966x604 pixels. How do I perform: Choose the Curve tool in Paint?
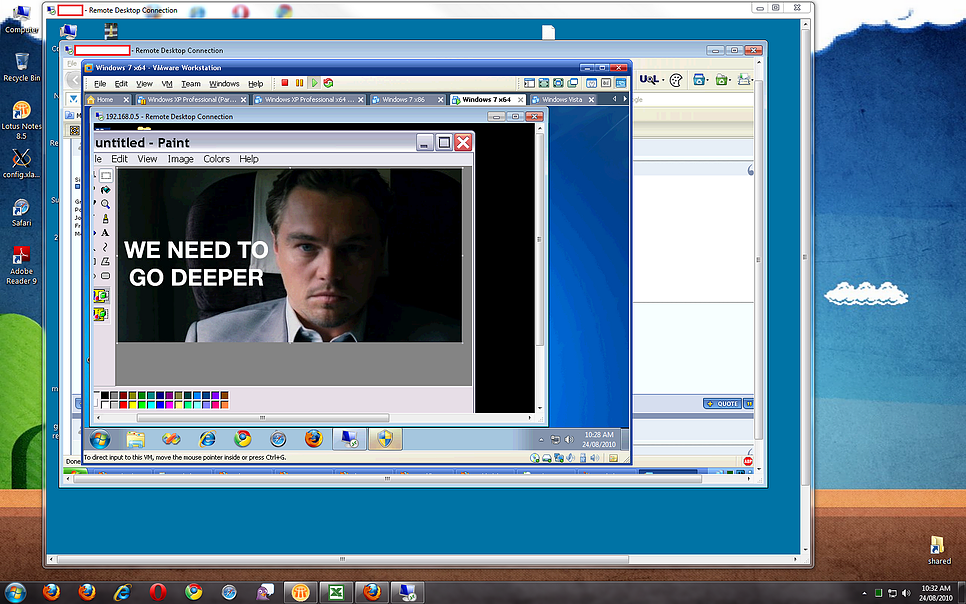click(x=105, y=247)
